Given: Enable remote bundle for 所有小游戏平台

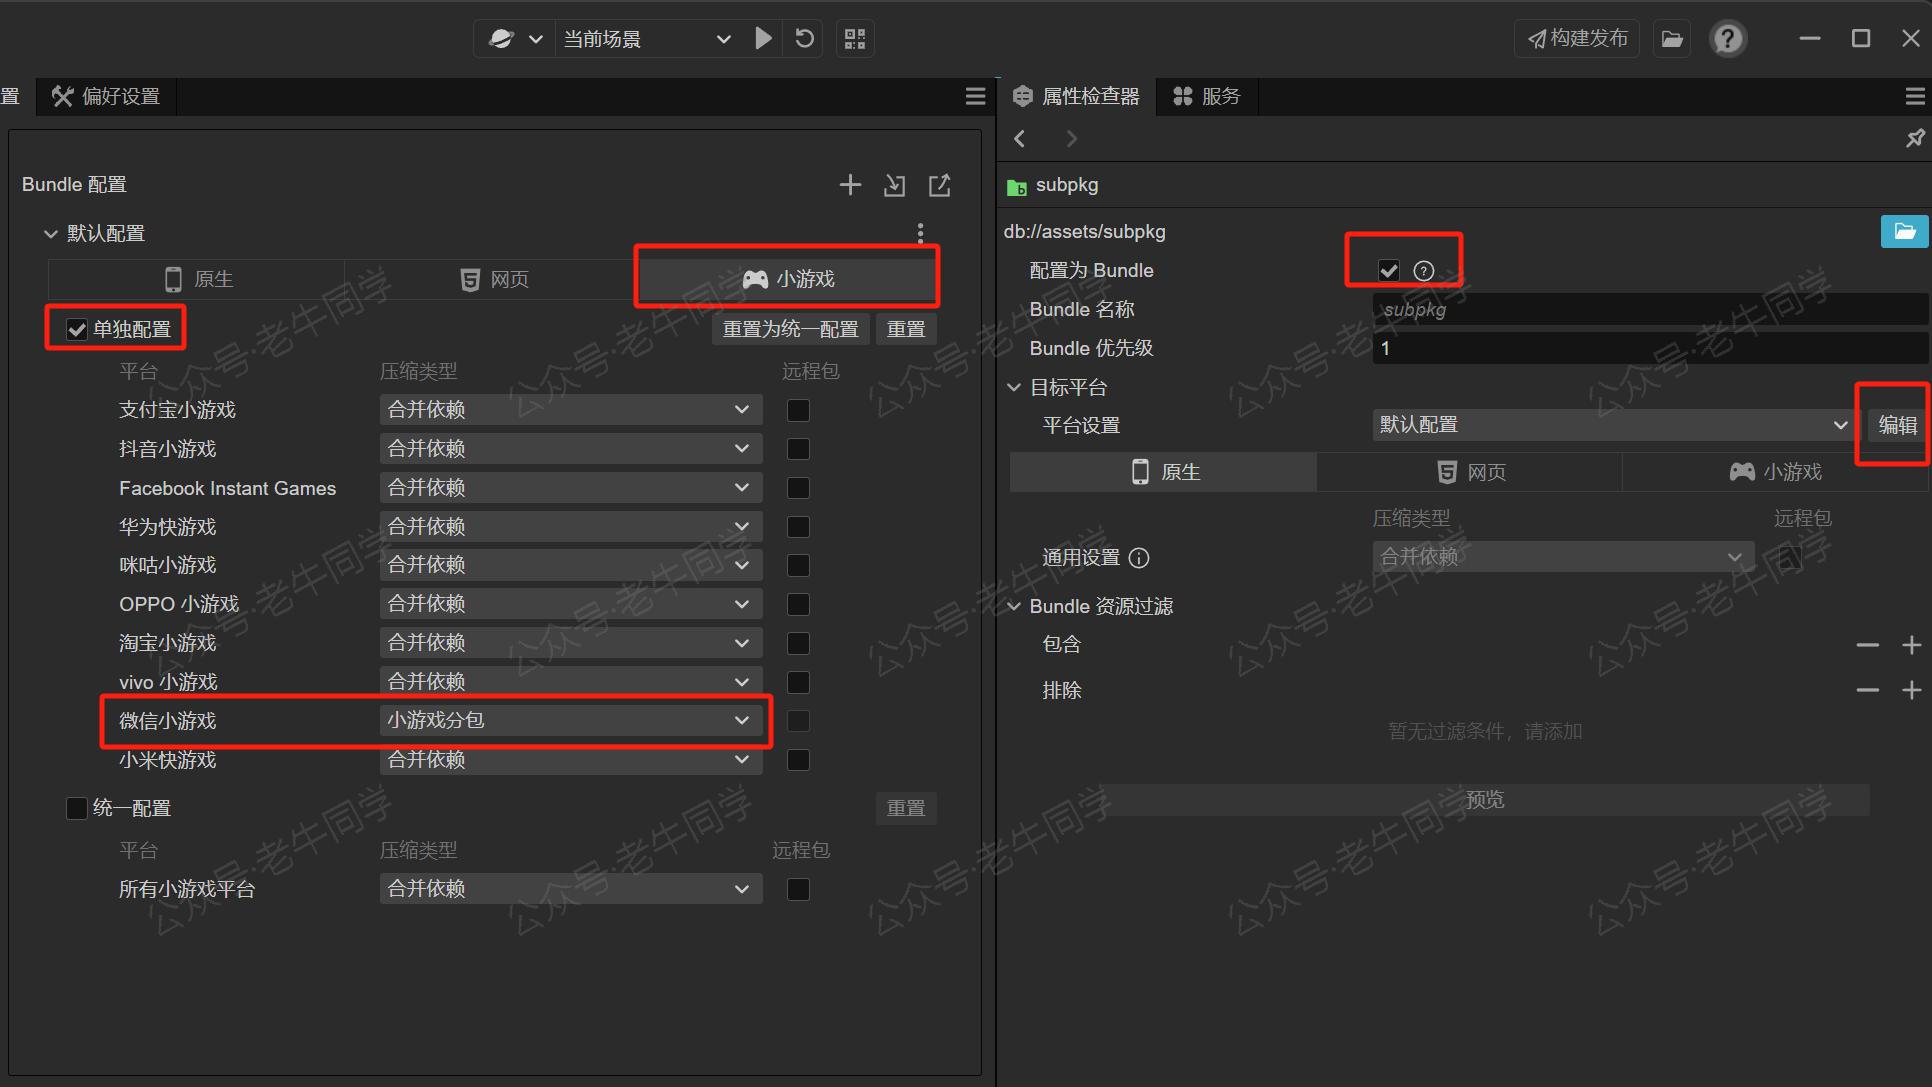Looking at the screenshot, I should coord(798,889).
